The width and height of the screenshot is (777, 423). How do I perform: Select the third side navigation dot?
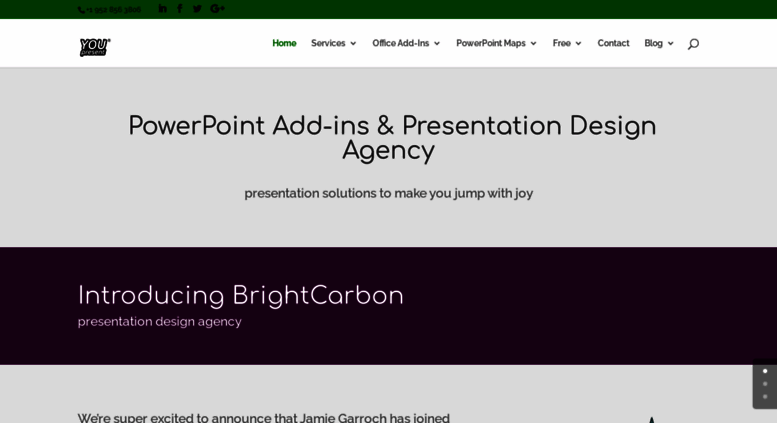(x=765, y=397)
